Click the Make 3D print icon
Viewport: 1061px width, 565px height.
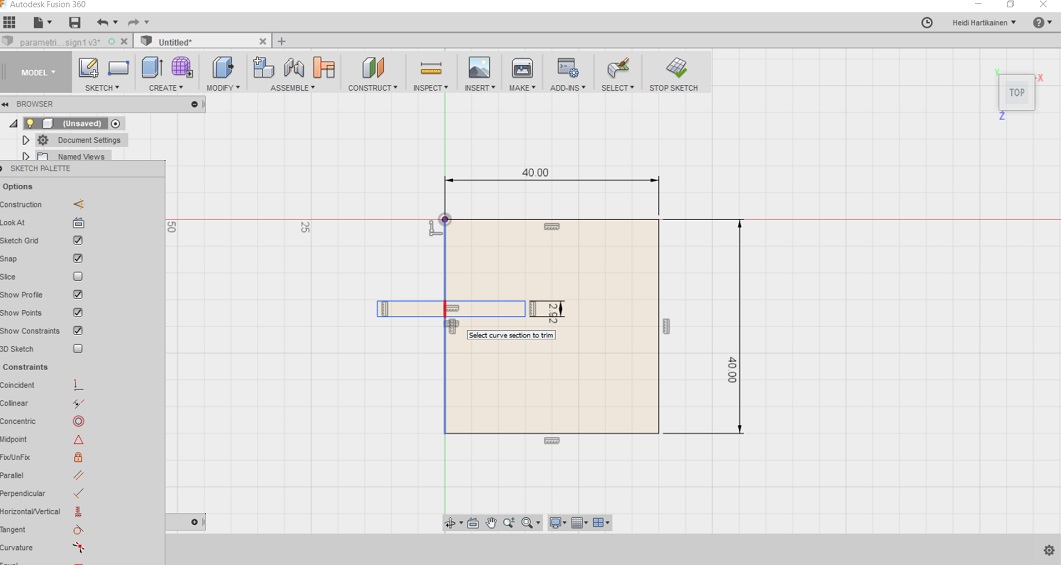(522, 68)
